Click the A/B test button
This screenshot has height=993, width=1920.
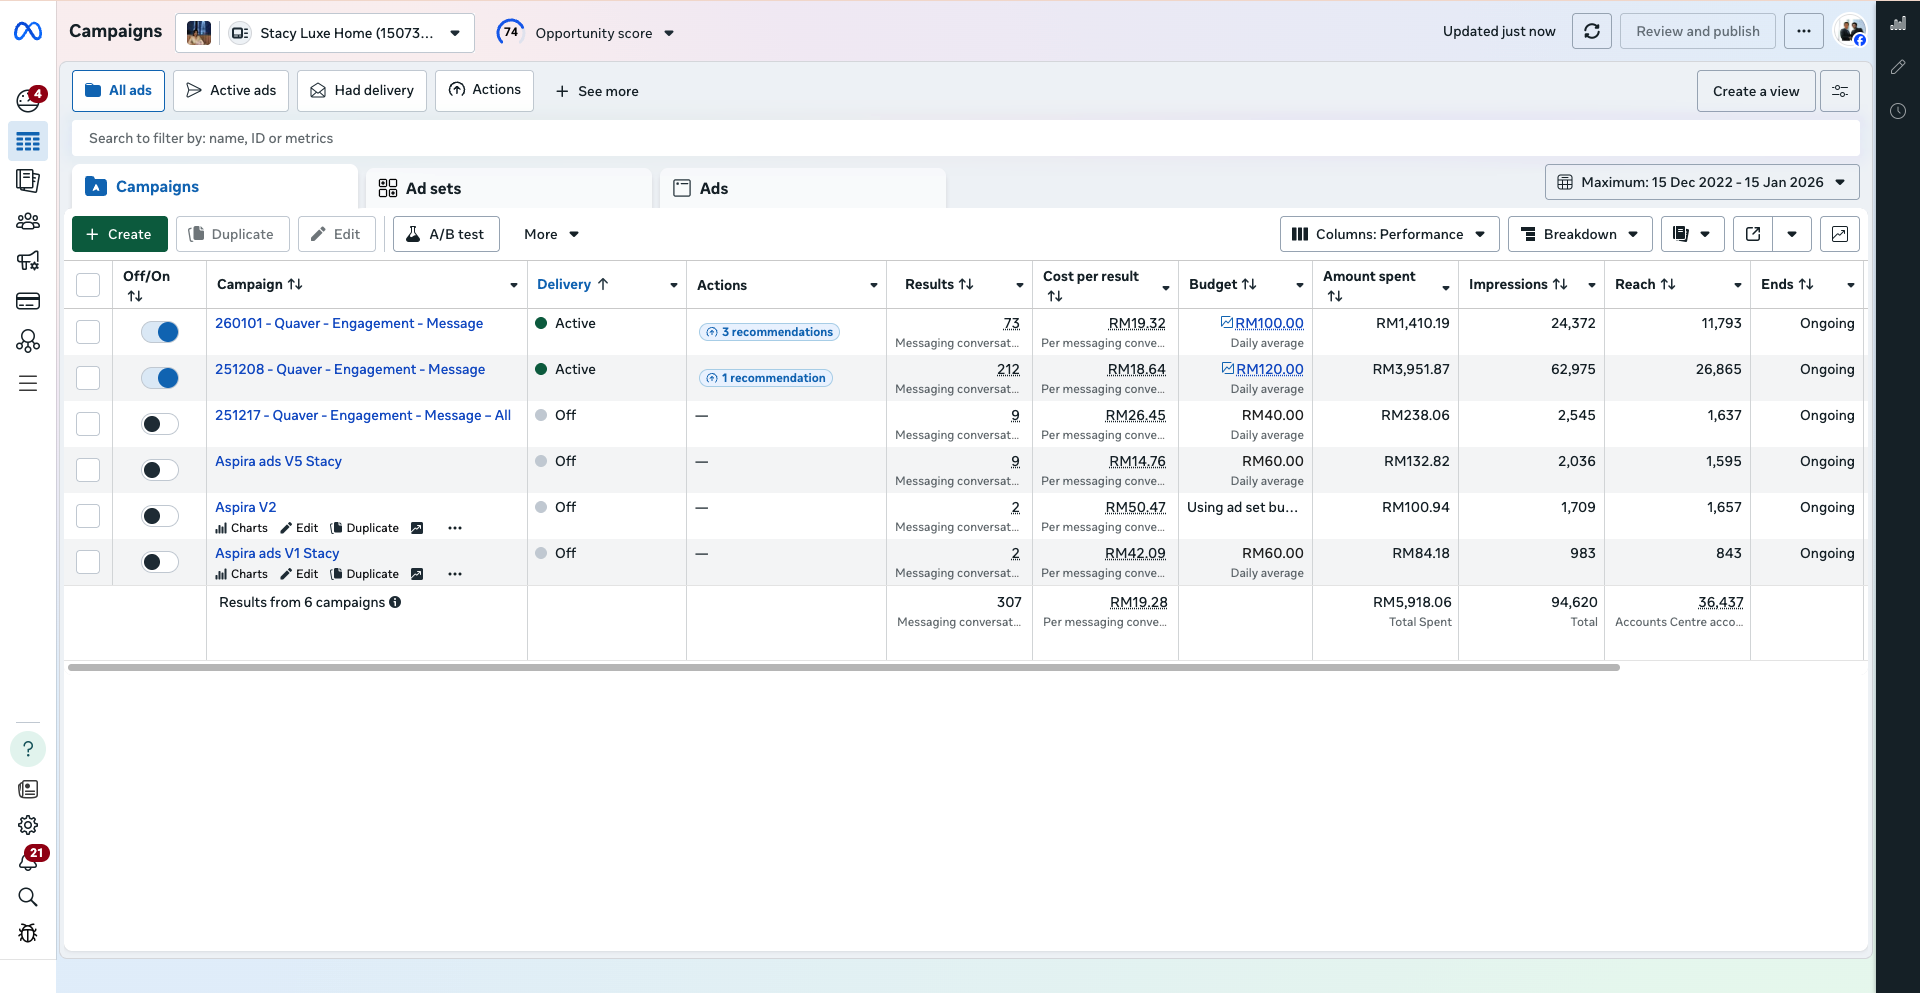(x=446, y=234)
